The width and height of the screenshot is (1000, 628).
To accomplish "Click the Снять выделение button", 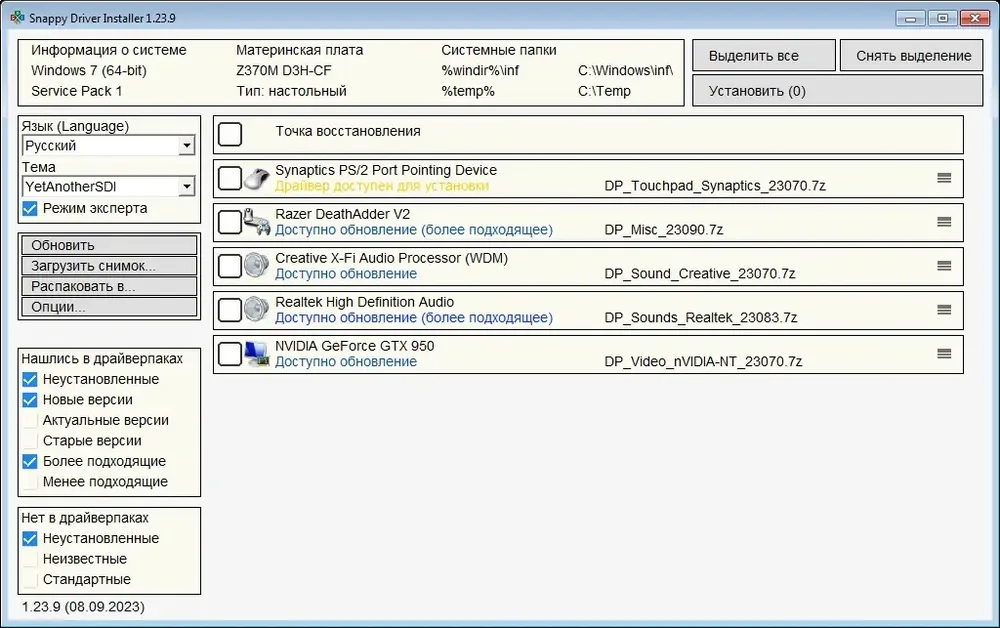I will 913,55.
